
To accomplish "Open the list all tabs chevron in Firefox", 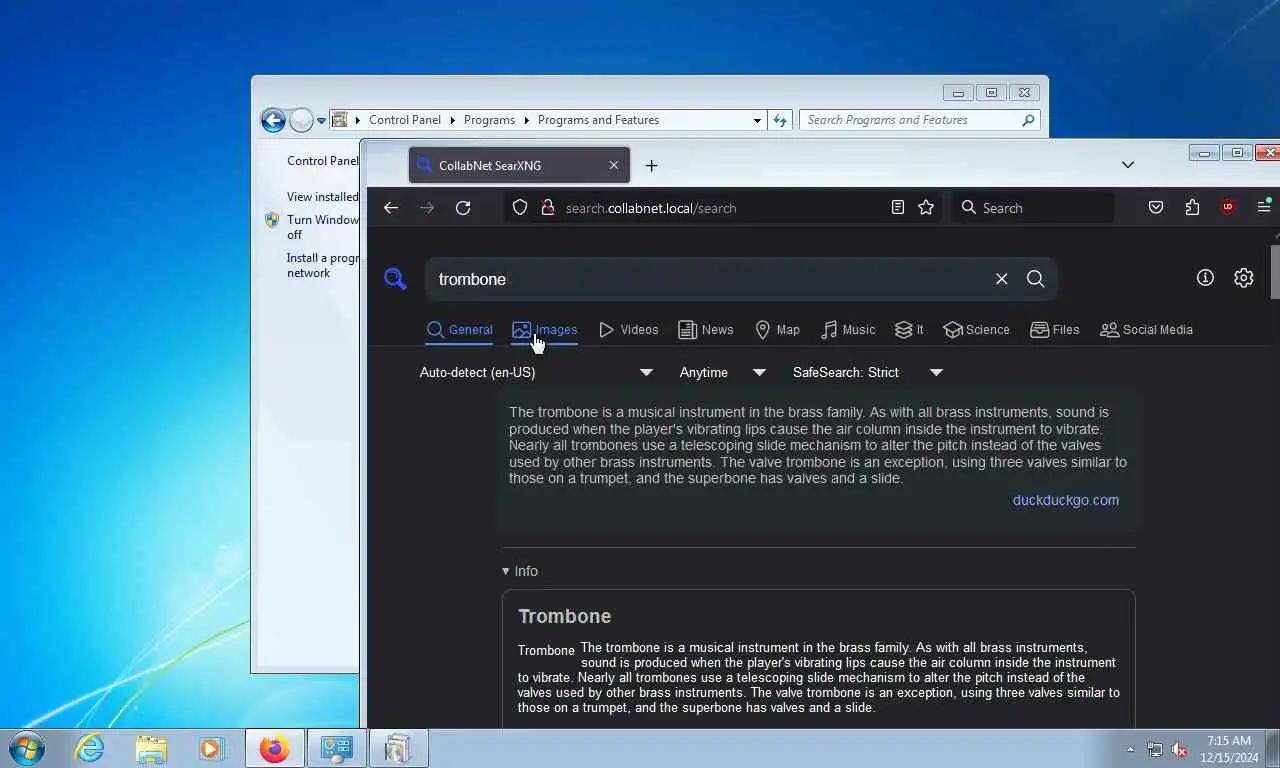I will (1127, 165).
